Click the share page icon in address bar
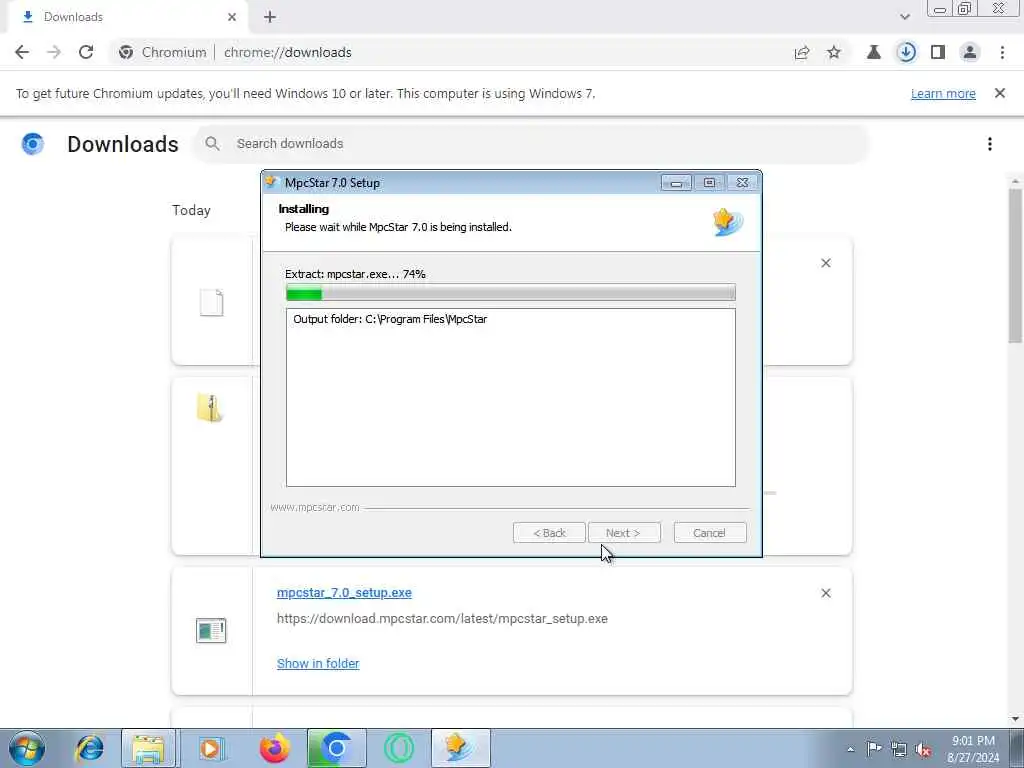Viewport: 1024px width, 768px height. point(802,52)
